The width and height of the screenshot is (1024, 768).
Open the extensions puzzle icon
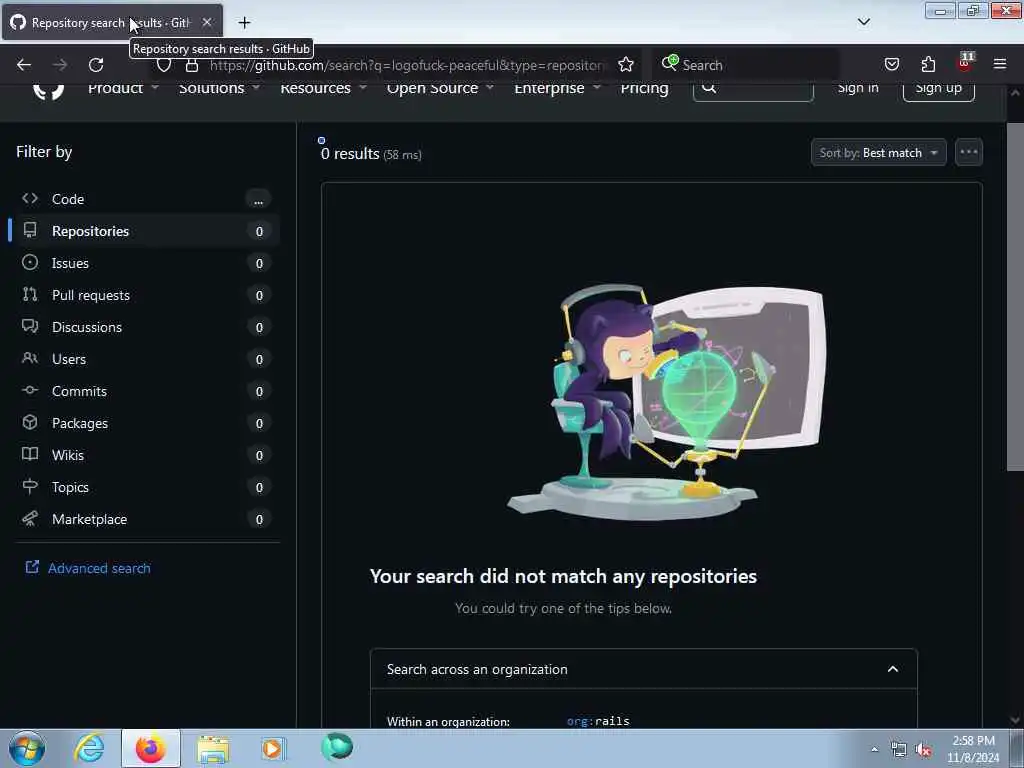tap(928, 64)
